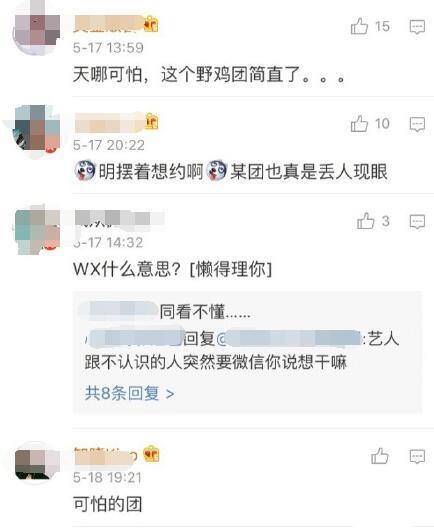Screen dimensions: 434x528
Task: Reply to the 13:59 comment via bubble icon
Action: [417, 27]
